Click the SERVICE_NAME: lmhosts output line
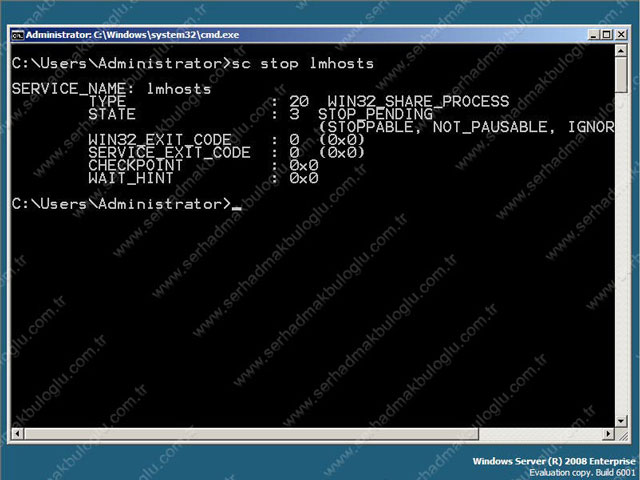640x480 pixels. [x=112, y=89]
